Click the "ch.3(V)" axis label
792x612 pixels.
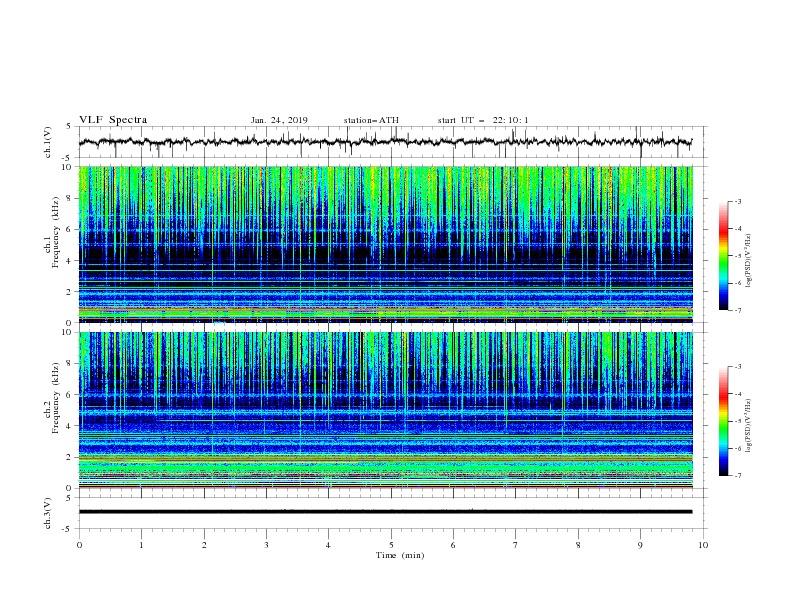[48, 513]
